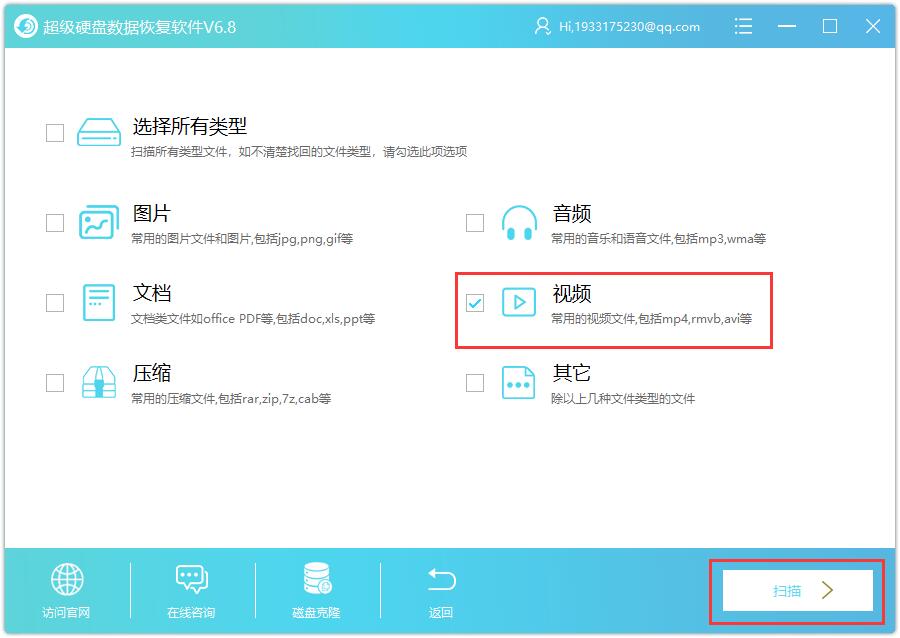The width and height of the screenshot is (900, 638).
Task: Open the 磁盘克隆 disk icon
Action: [317, 578]
